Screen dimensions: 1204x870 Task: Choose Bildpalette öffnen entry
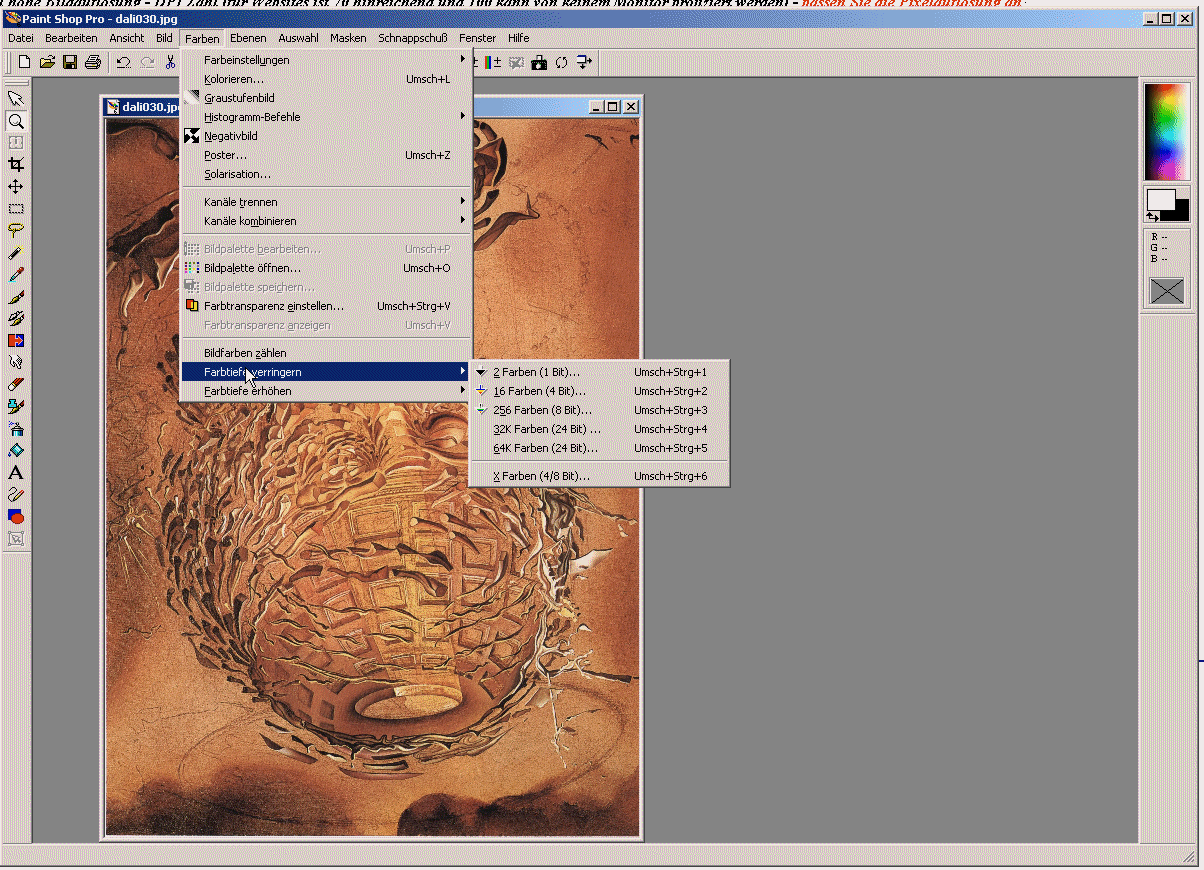click(x=325, y=268)
